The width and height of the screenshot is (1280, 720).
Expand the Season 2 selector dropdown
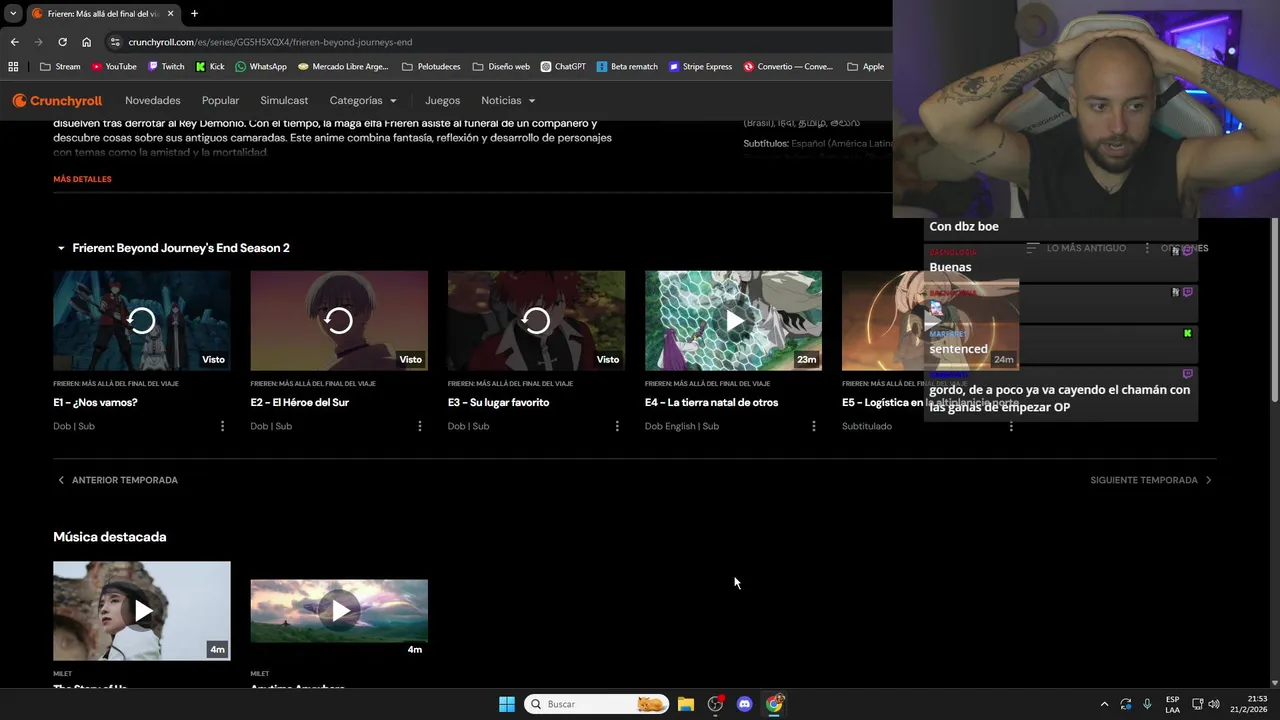click(173, 248)
